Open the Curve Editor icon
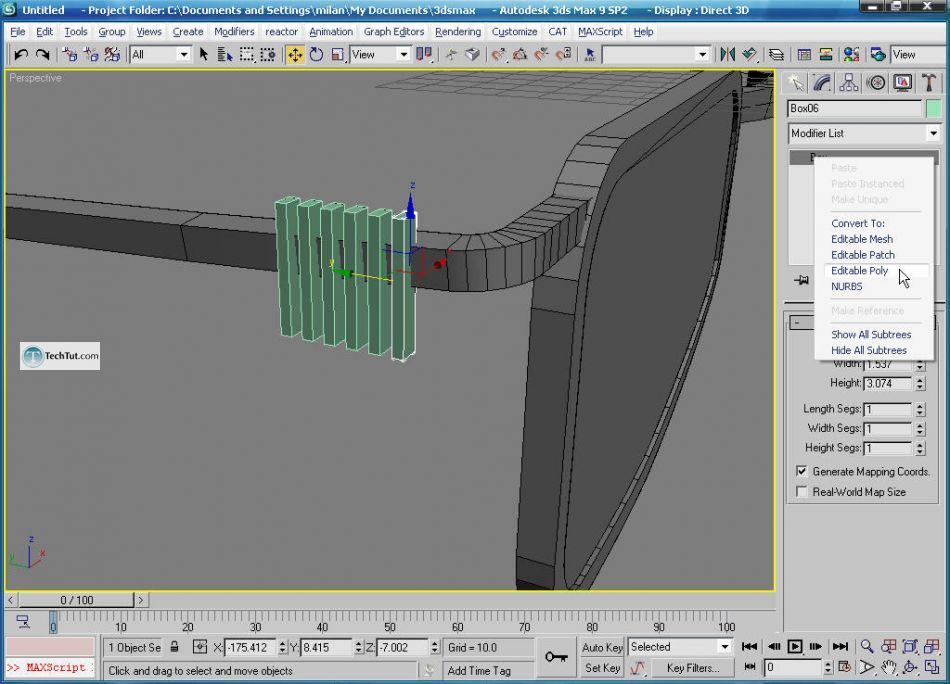950x684 pixels. click(804, 55)
